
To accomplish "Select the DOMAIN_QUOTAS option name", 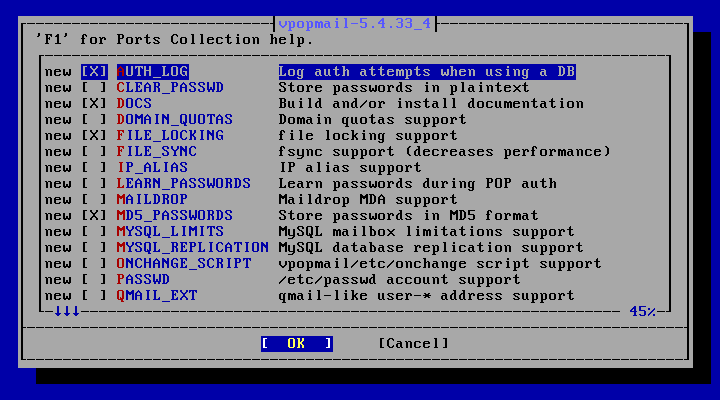I will (x=175, y=120).
